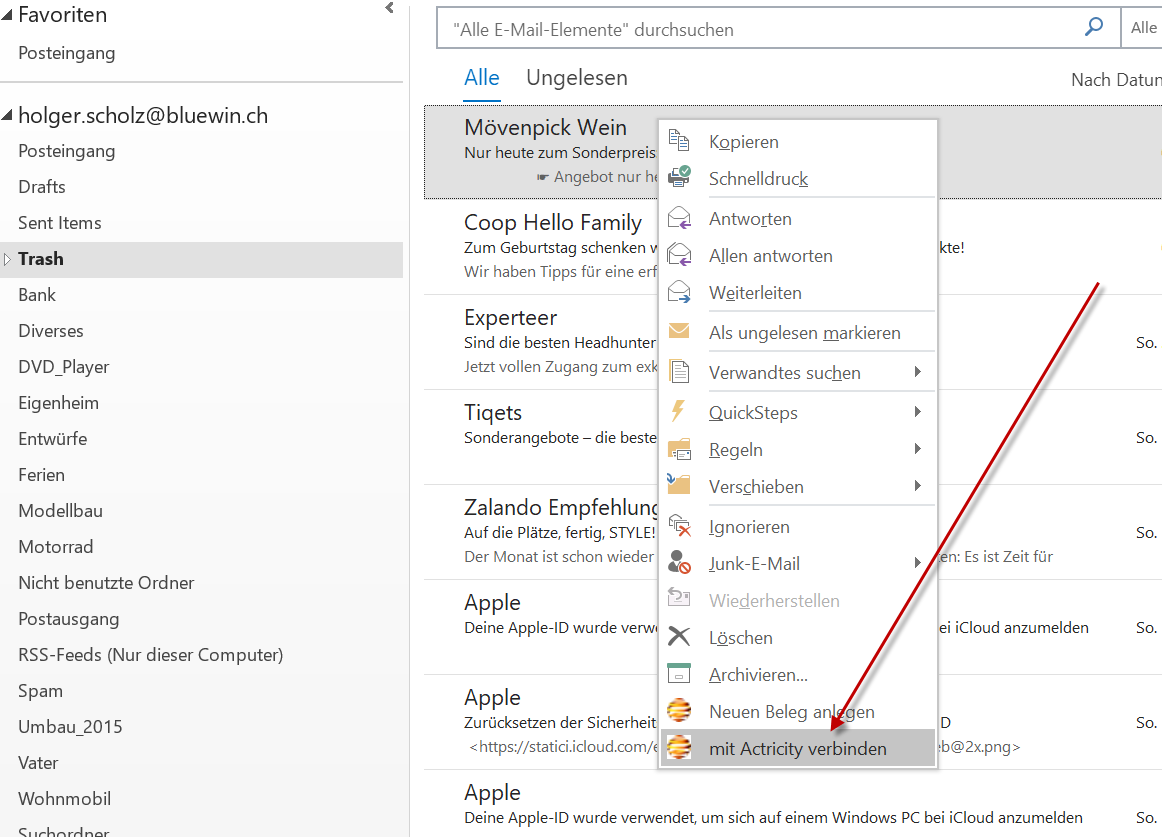
Task: Open the Eigenheim folder
Action: click(x=59, y=403)
